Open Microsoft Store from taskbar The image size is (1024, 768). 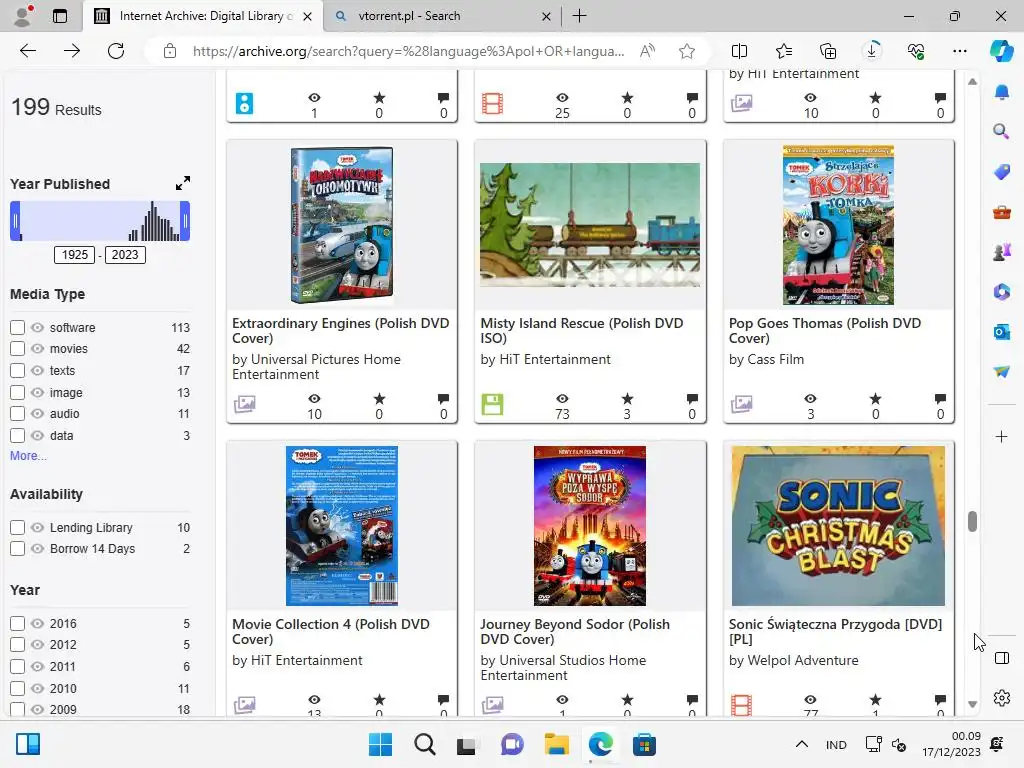pos(644,744)
